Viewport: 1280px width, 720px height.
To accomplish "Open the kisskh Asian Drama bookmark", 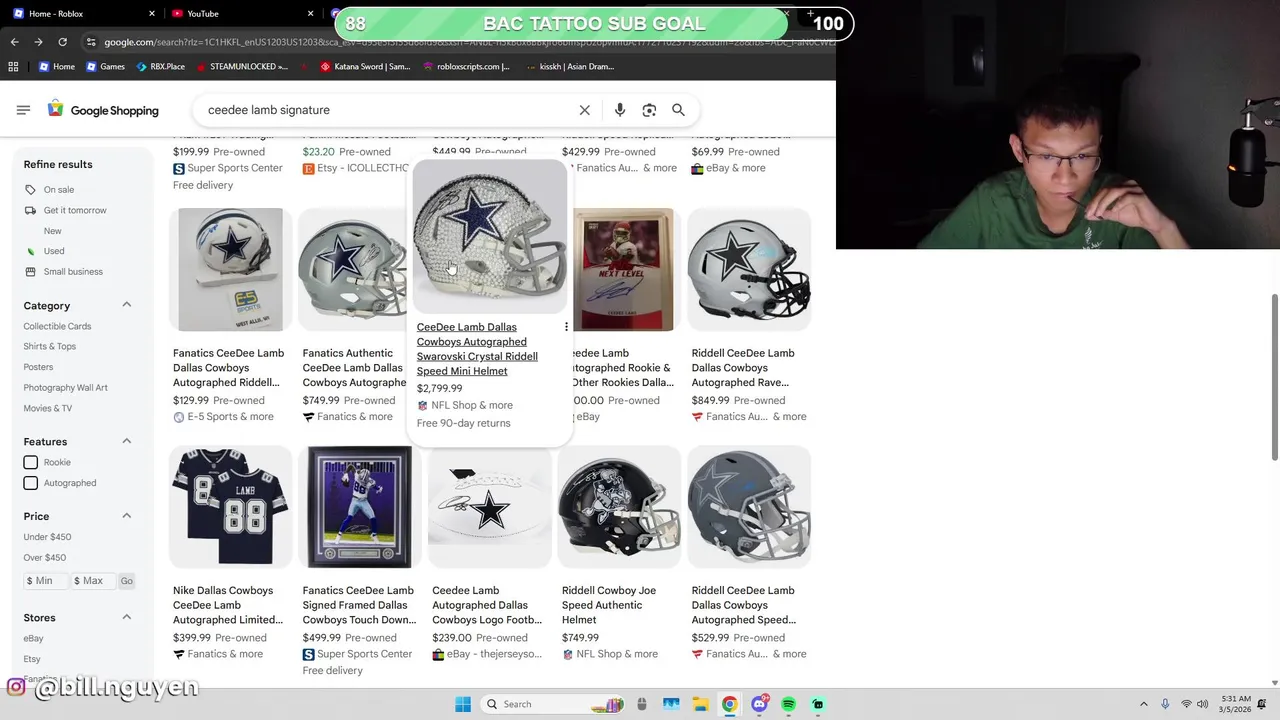I will (569, 67).
